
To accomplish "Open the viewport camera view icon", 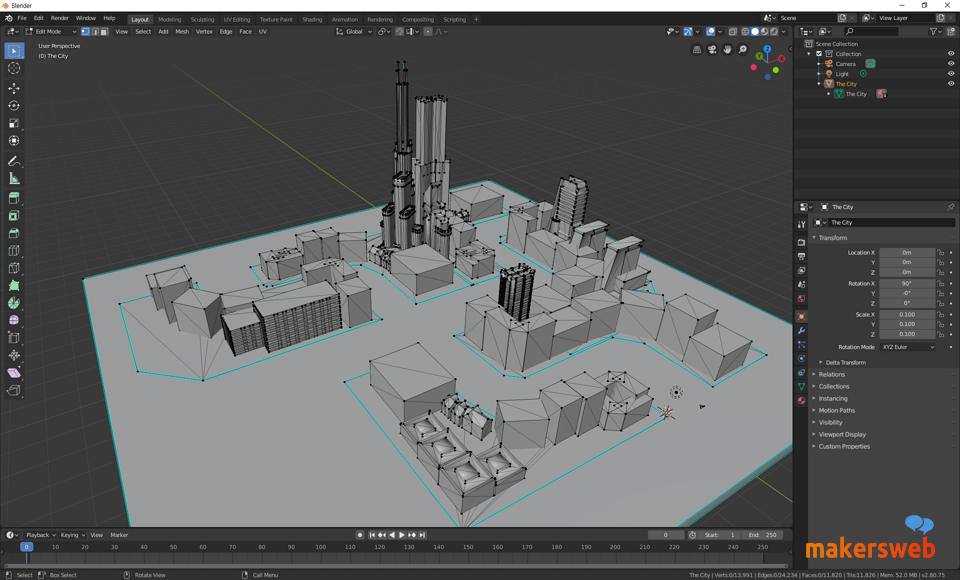I will tap(712, 49).
